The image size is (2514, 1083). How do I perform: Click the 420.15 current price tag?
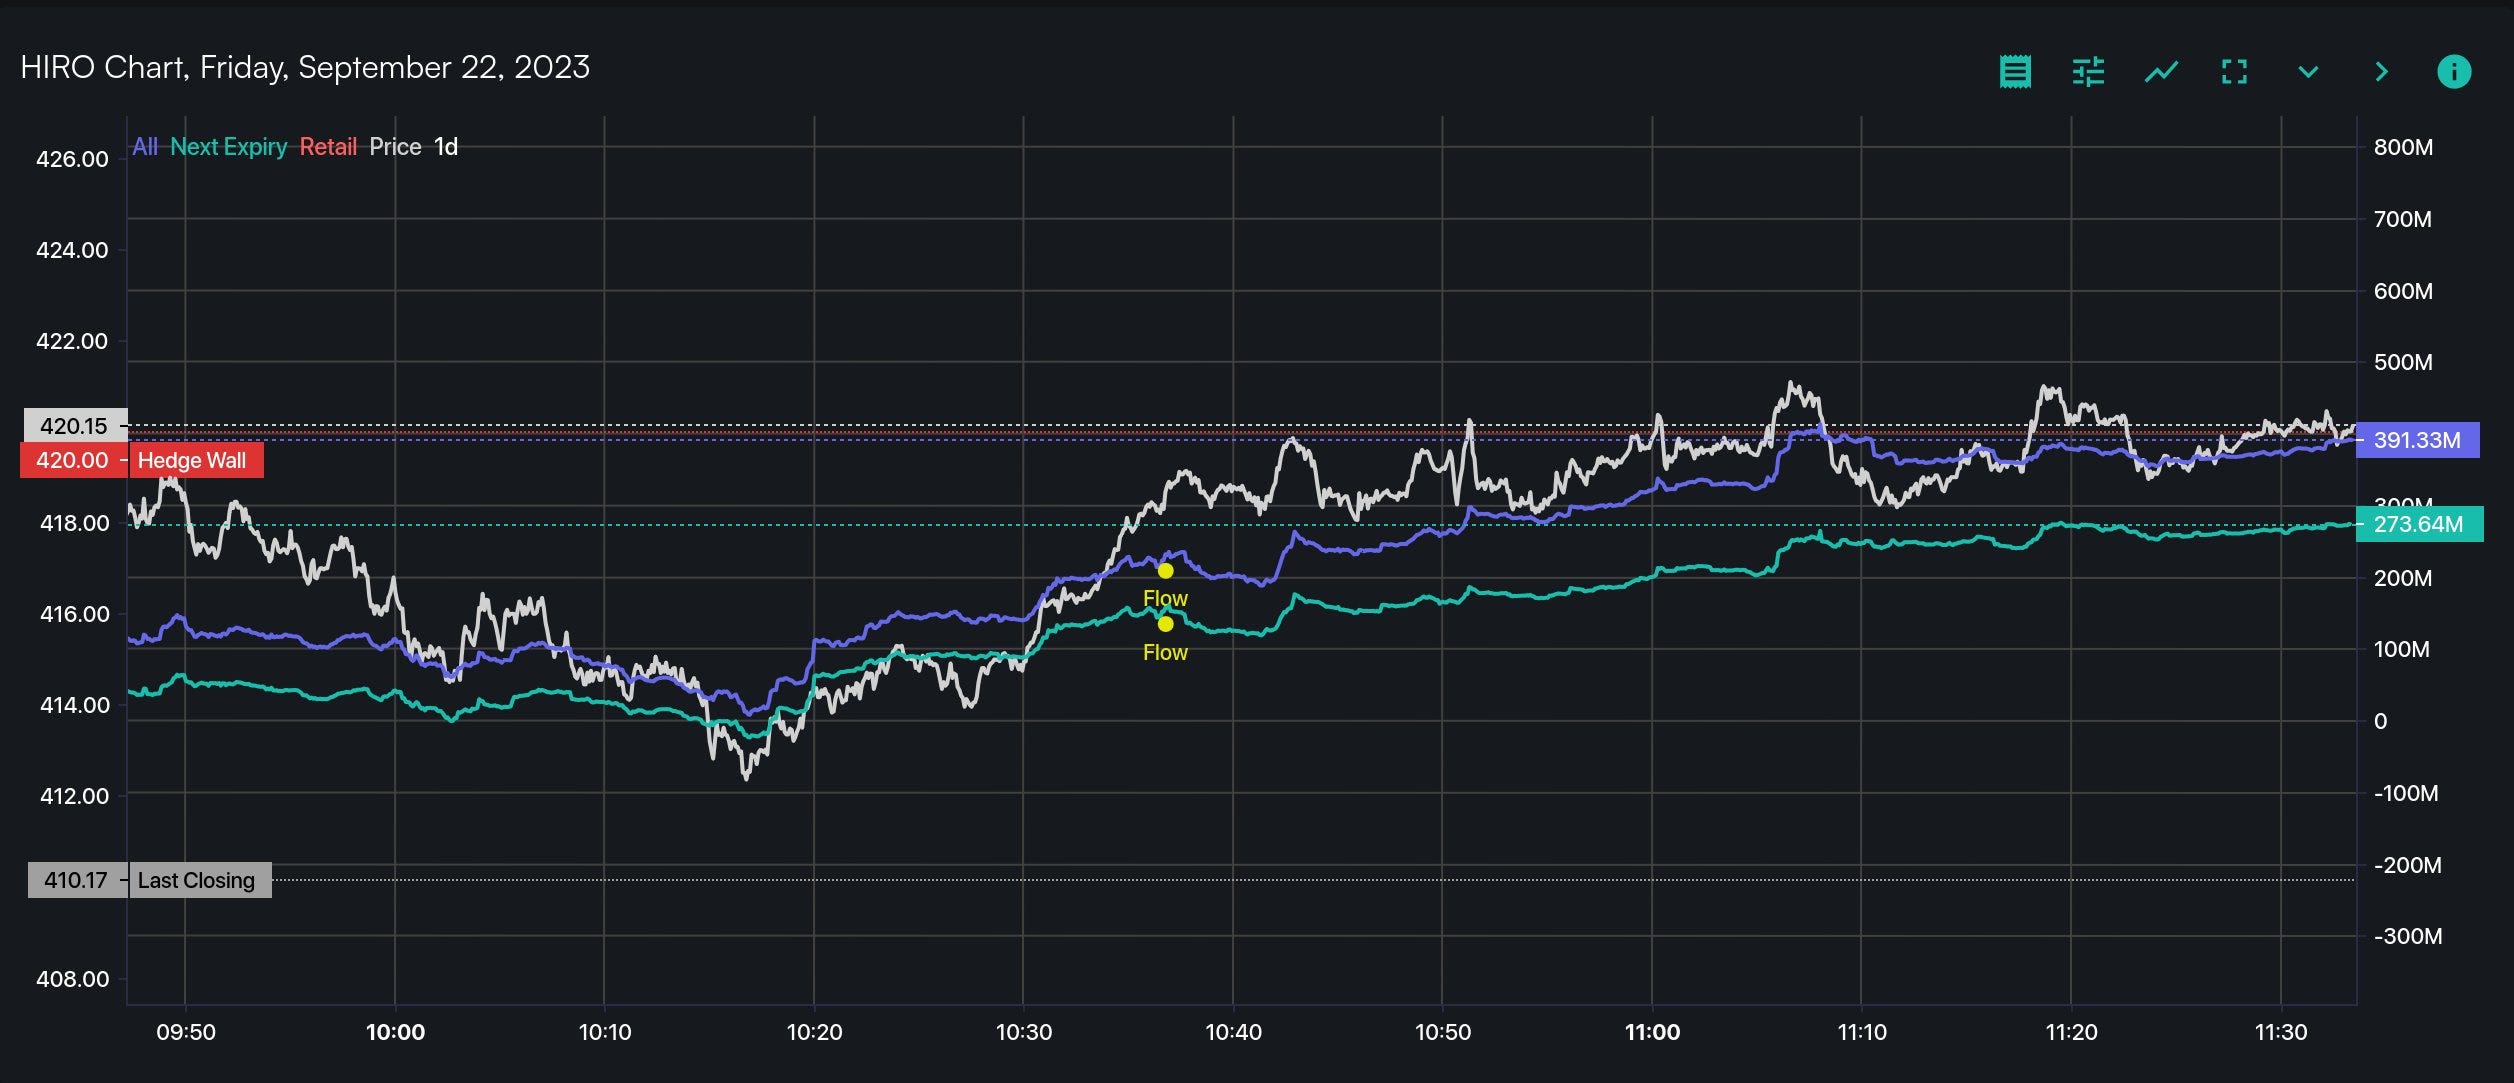coord(74,426)
